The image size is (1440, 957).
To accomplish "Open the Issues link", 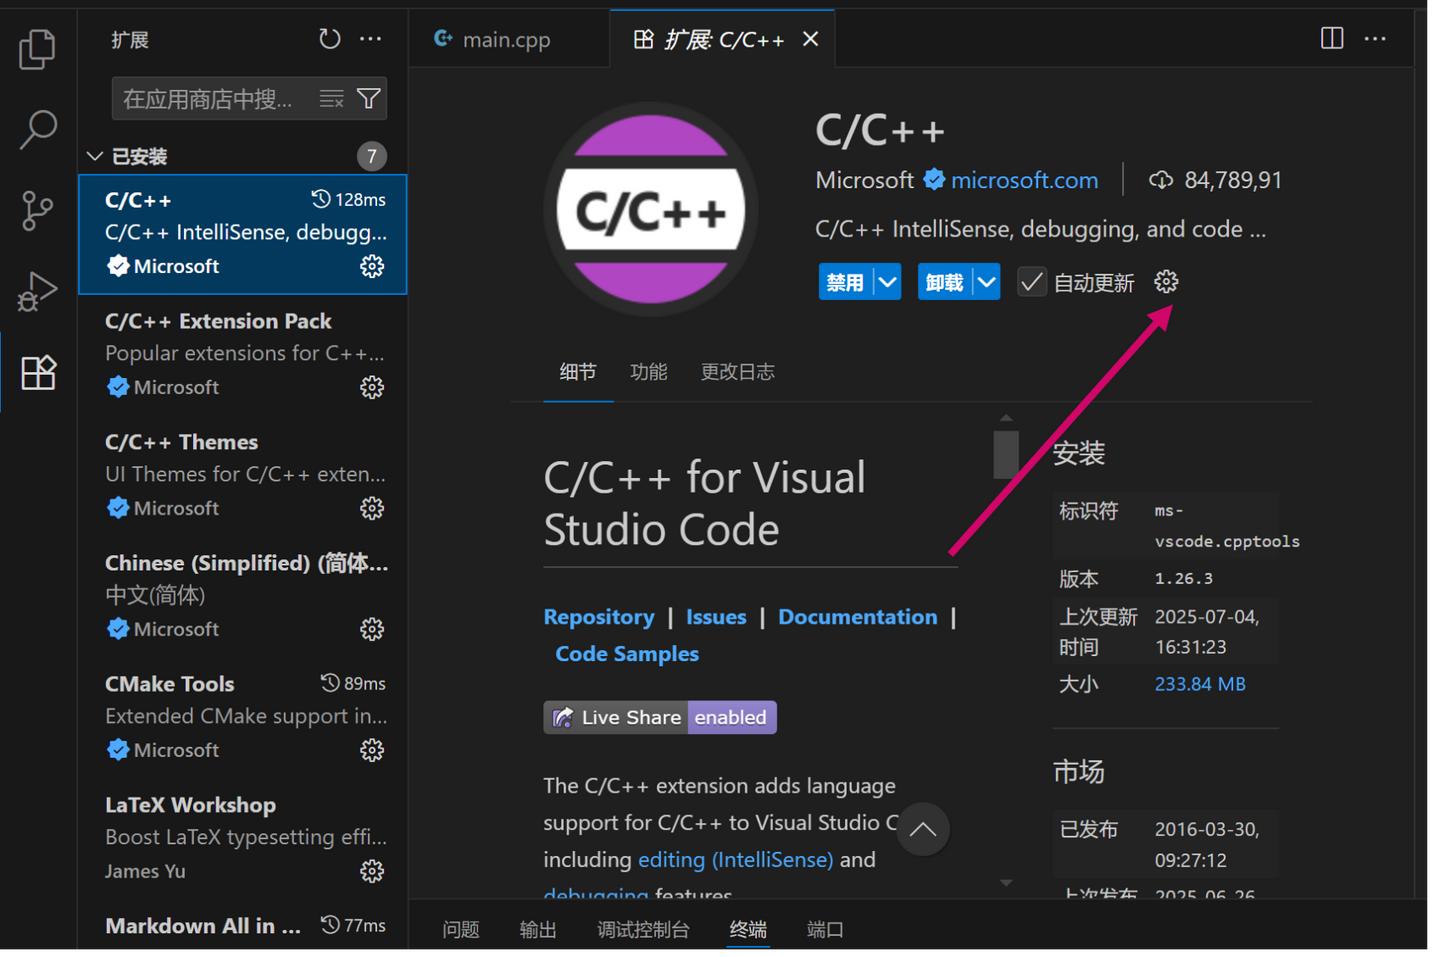I will click(716, 617).
